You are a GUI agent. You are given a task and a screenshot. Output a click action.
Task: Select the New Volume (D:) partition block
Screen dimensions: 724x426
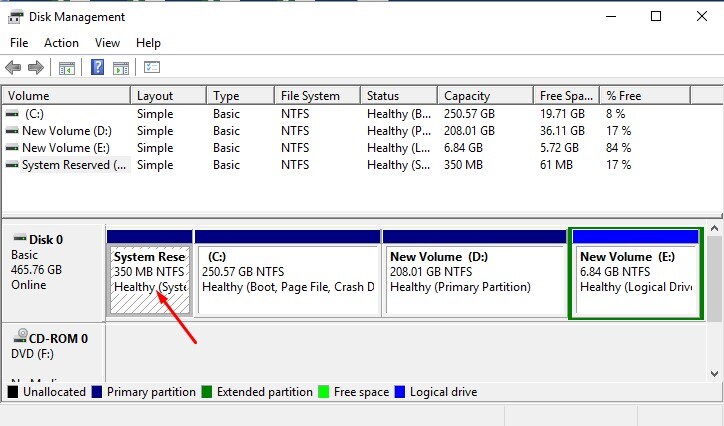point(475,272)
